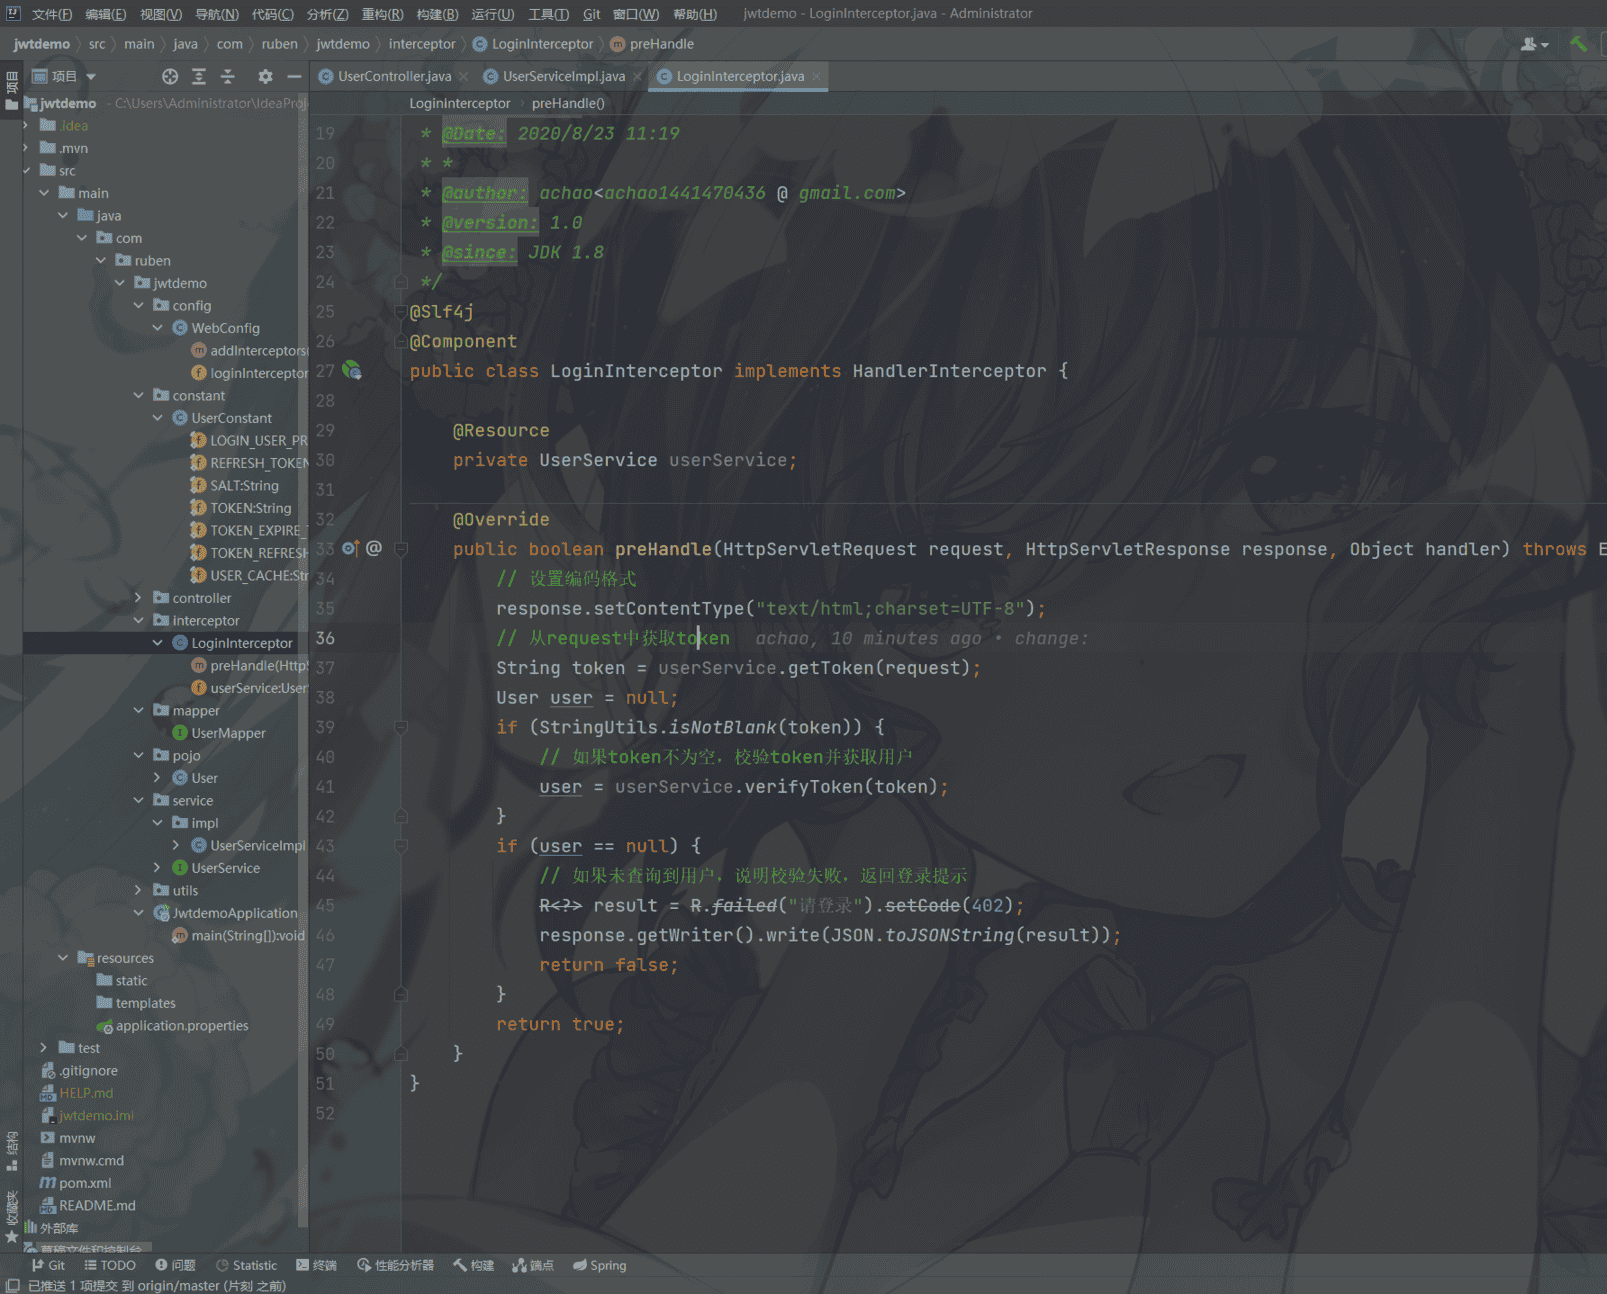Expand the controller package
Screen dimensions: 1607x1294
pyautogui.click(x=138, y=598)
